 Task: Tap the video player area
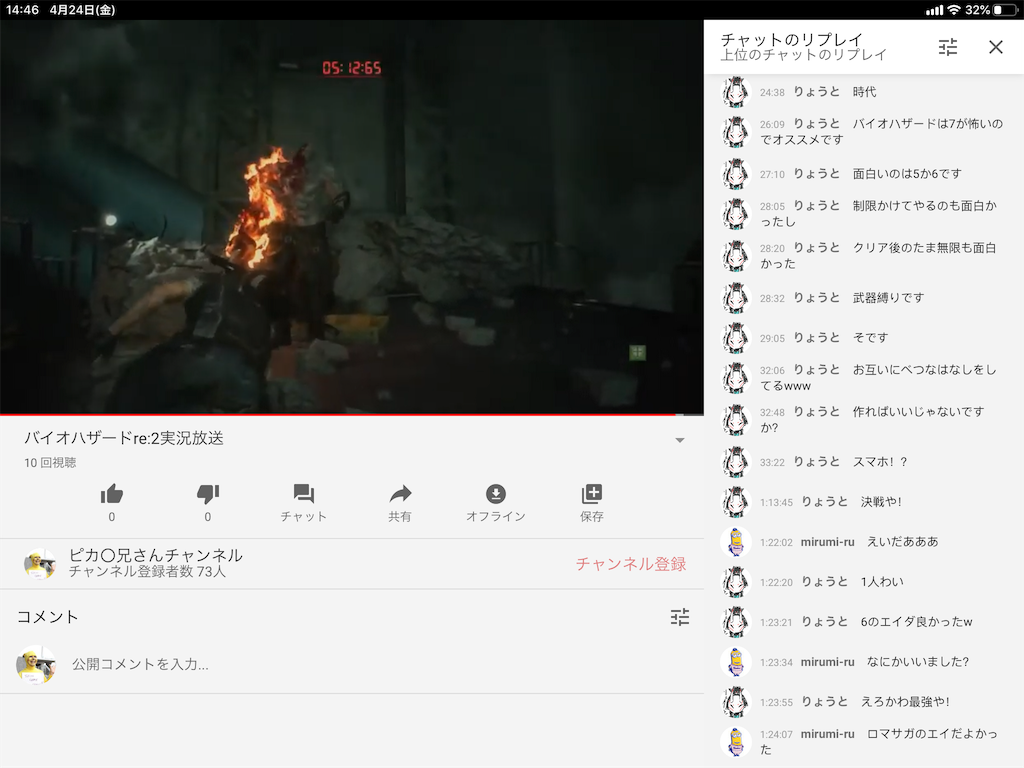pos(351,216)
